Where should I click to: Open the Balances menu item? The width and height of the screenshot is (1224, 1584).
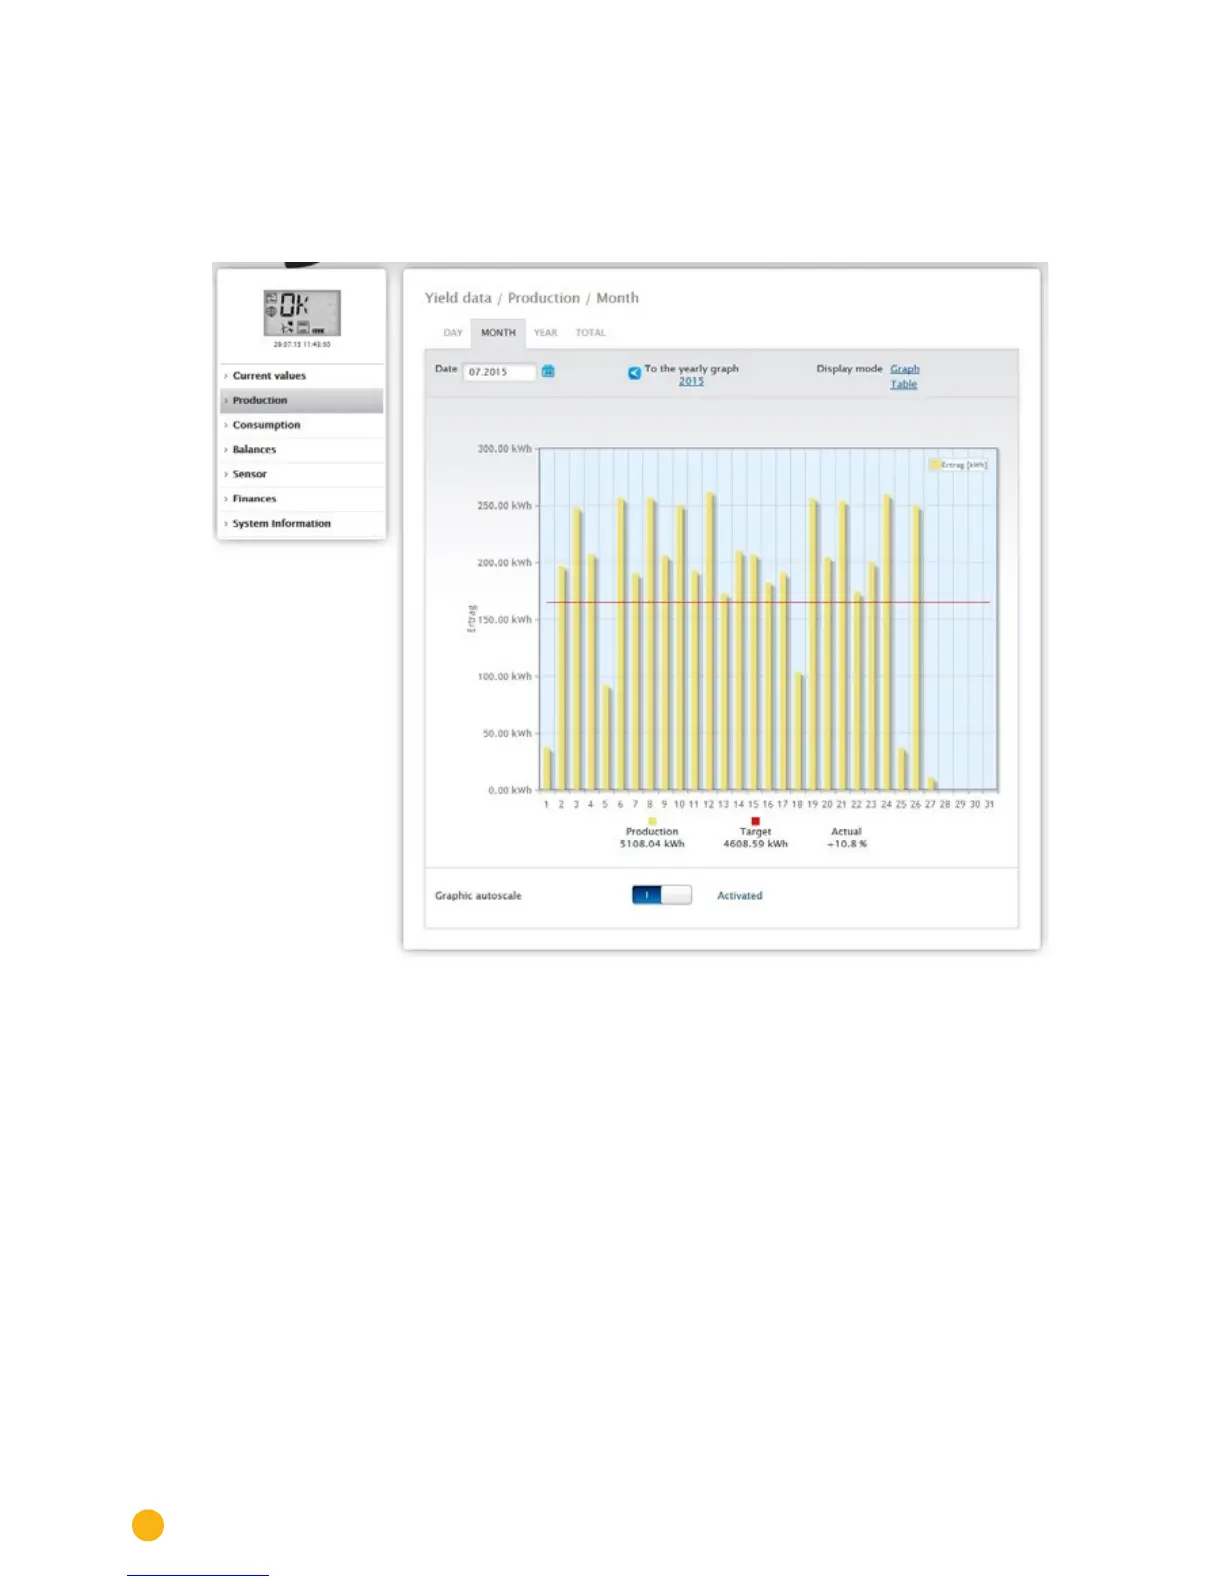pyautogui.click(x=302, y=450)
